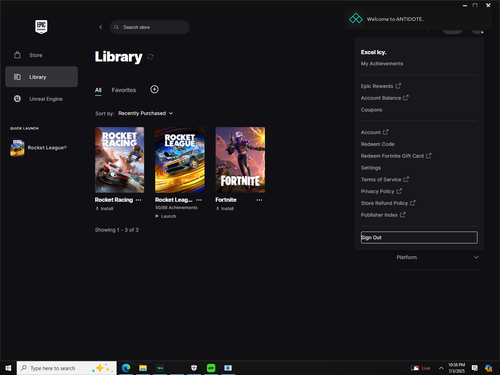Open Rocket League's three-dot options menu

(x=199, y=200)
